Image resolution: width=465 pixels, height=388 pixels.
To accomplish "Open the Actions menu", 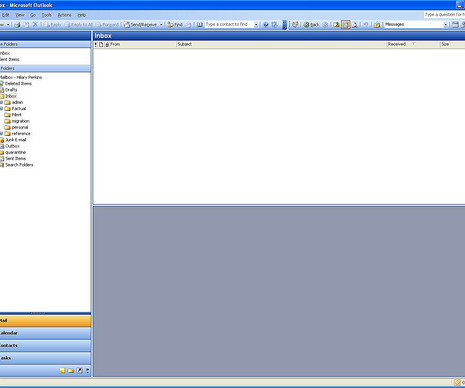I will (64, 15).
